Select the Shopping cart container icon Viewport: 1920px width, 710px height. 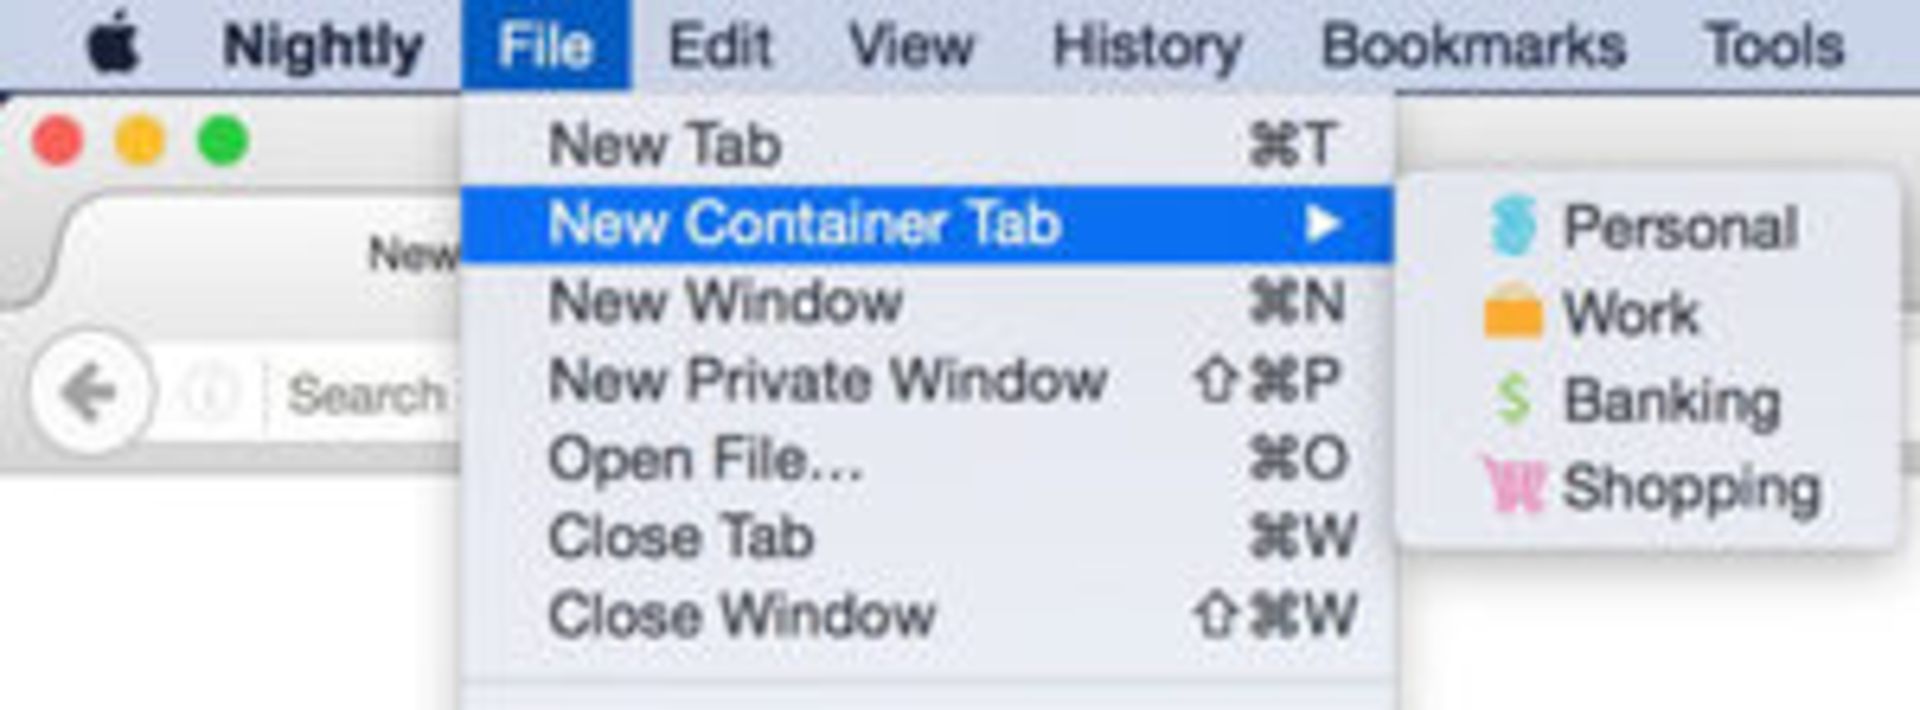point(1514,486)
